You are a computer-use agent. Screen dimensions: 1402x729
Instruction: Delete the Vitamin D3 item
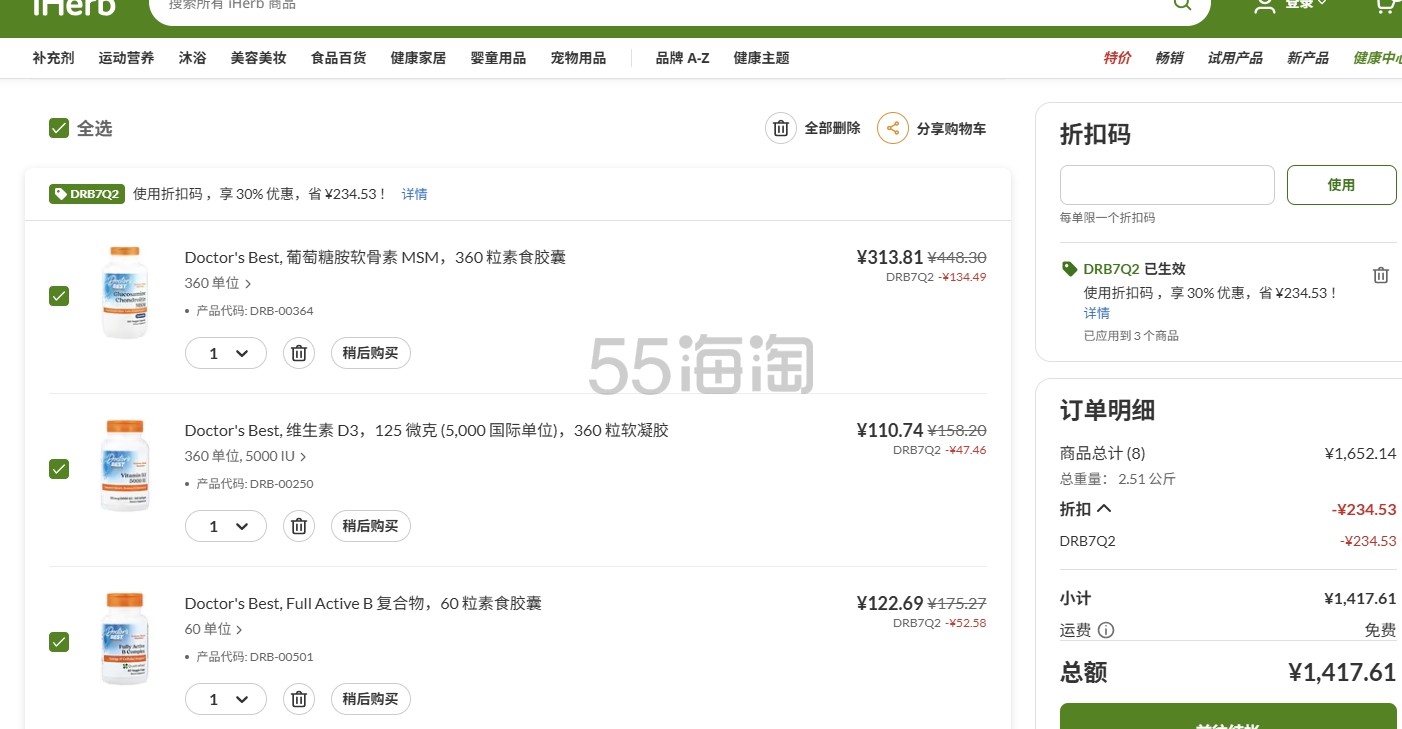click(x=298, y=526)
